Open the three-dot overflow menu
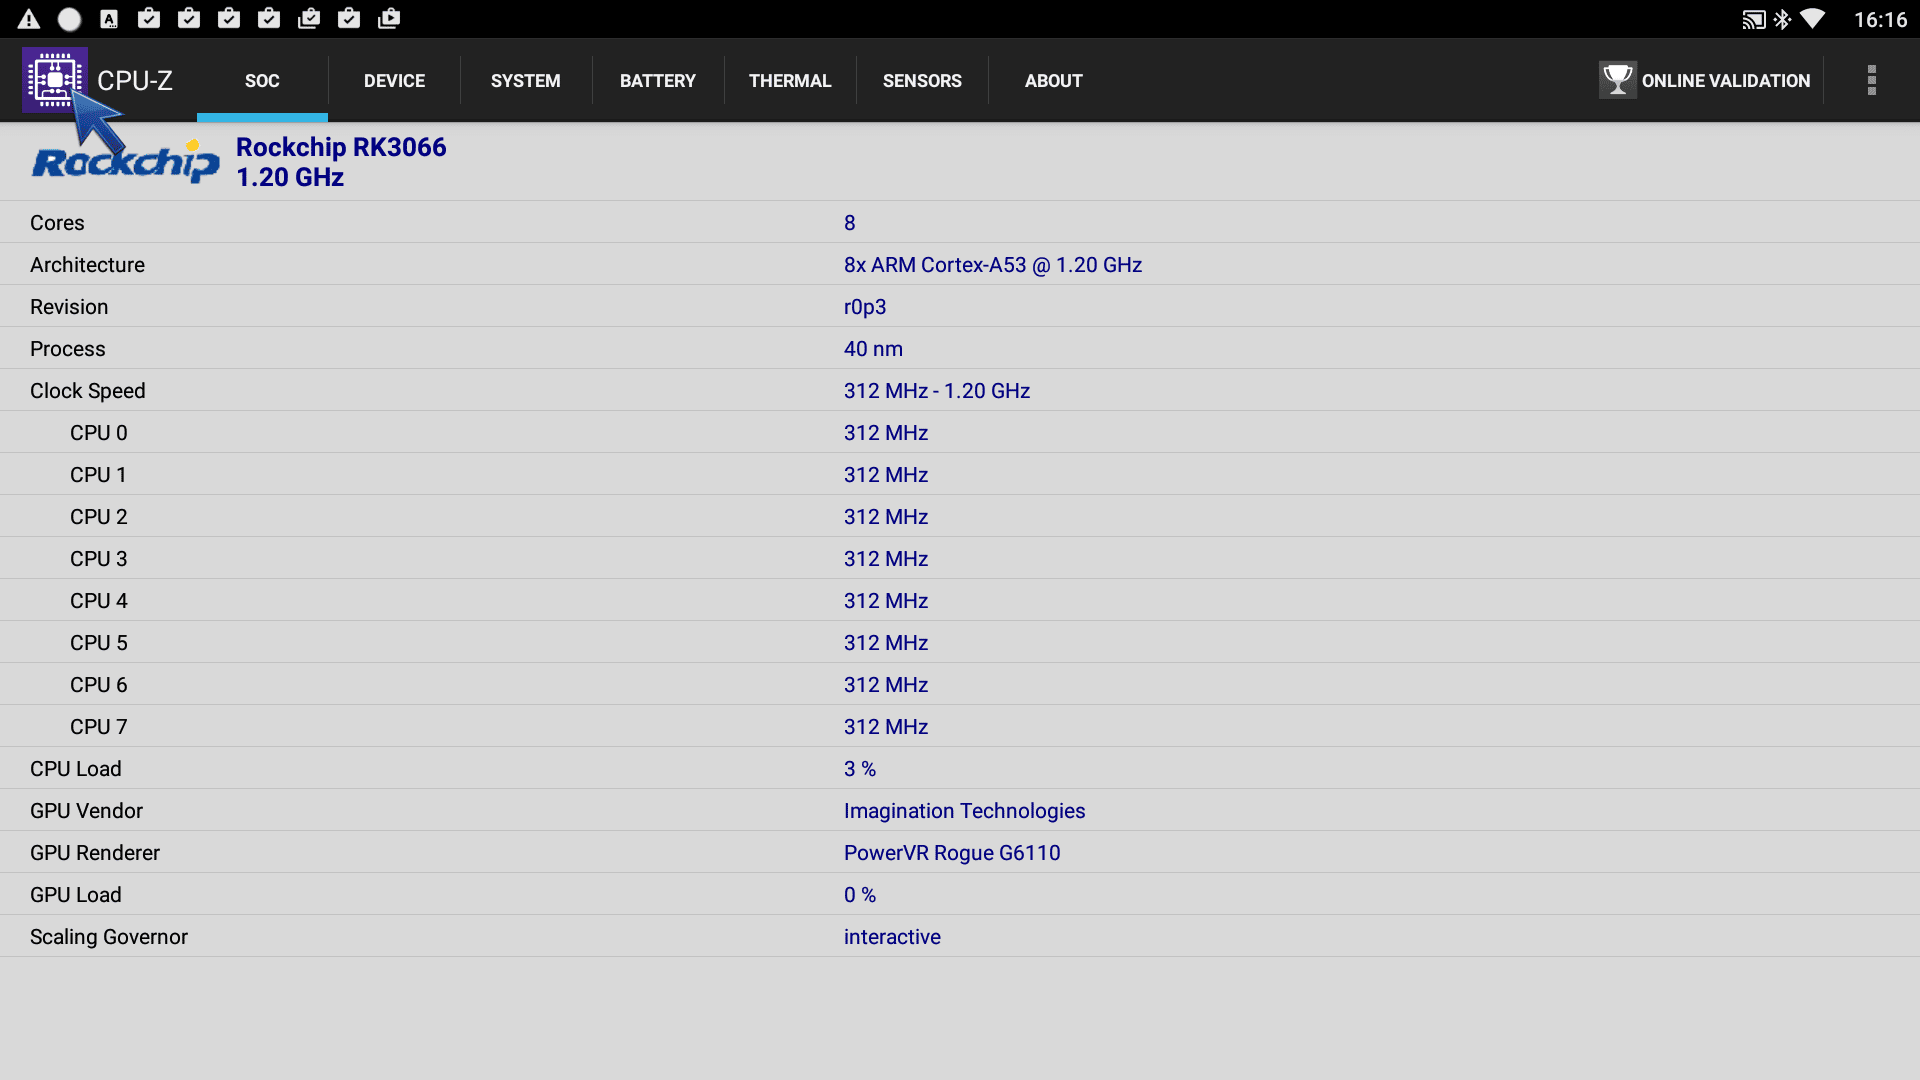 (1871, 80)
